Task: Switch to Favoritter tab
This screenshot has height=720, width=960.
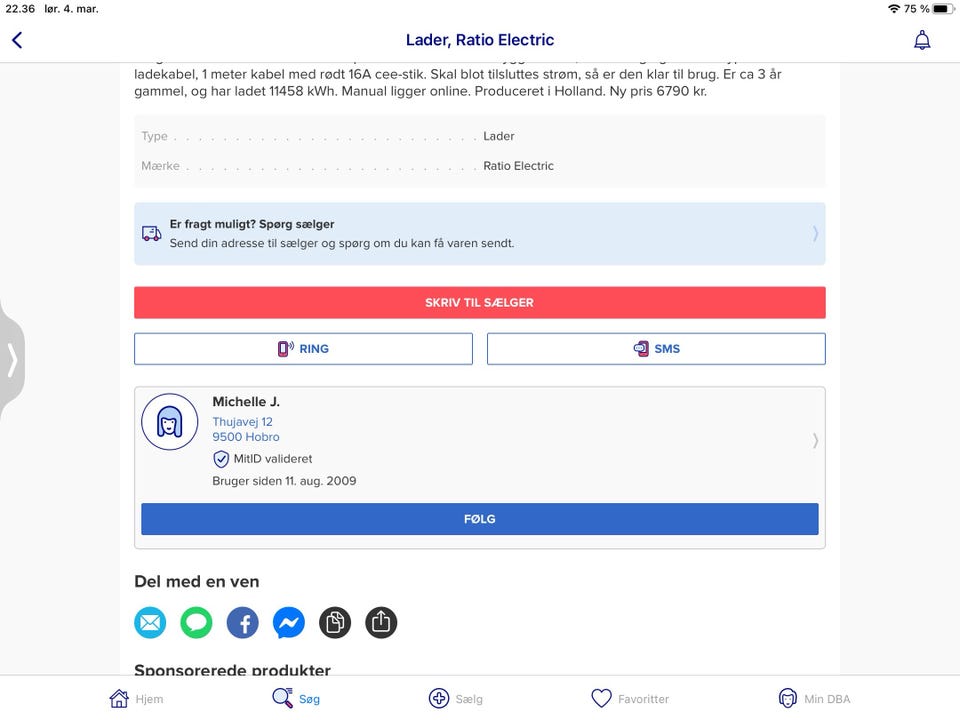Action: [630, 698]
